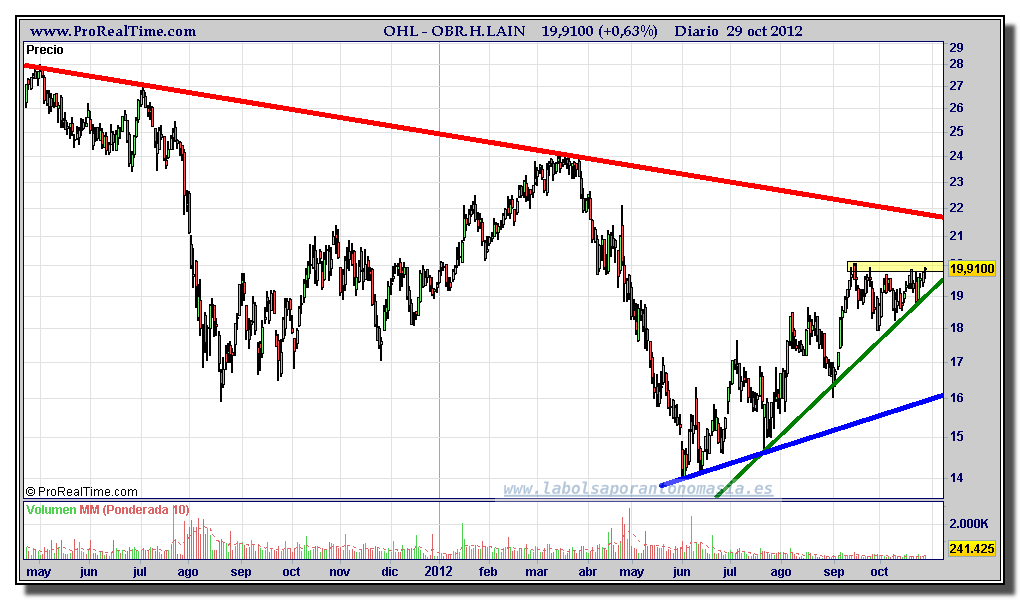Click the 2.000K volume scale label
This screenshot has height=600, width=1020.
tap(969, 524)
